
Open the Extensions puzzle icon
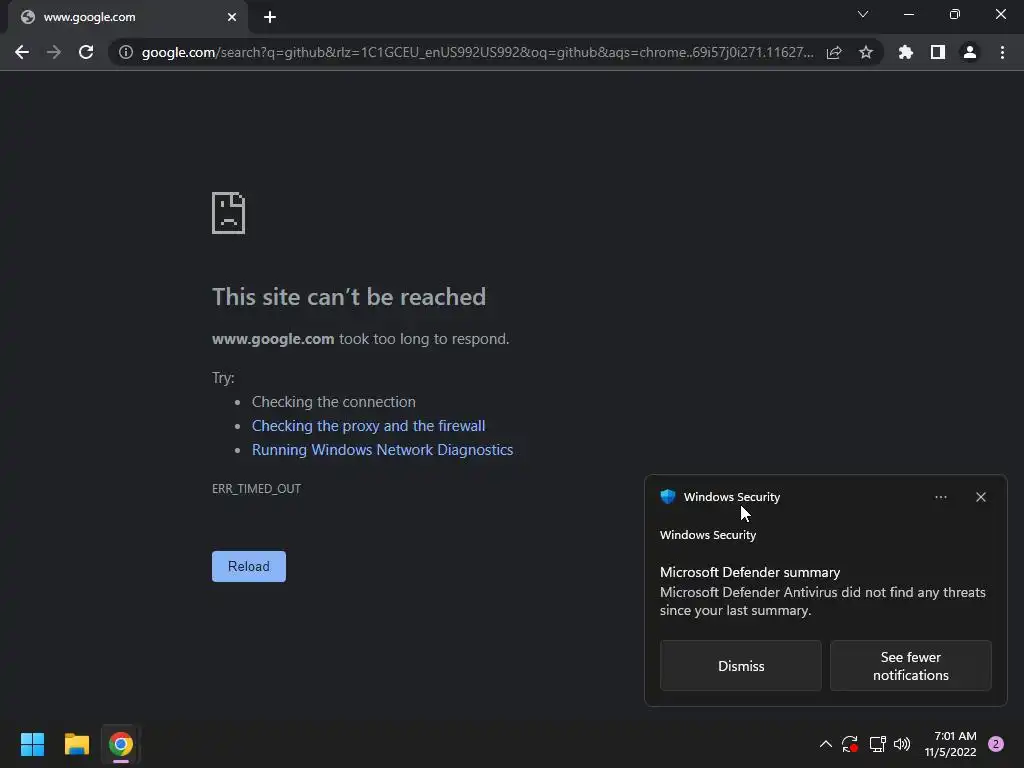[x=906, y=52]
